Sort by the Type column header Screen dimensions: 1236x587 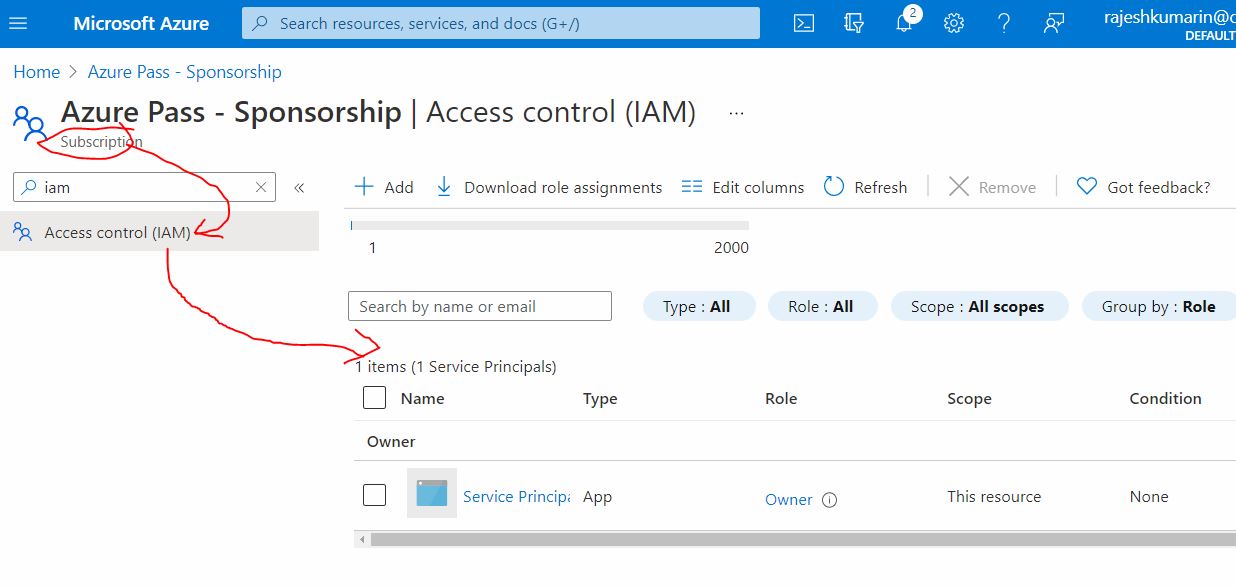click(x=600, y=398)
